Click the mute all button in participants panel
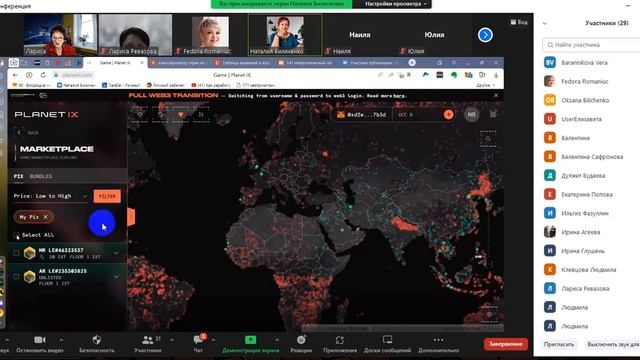The width and height of the screenshot is (640, 360). (612, 344)
